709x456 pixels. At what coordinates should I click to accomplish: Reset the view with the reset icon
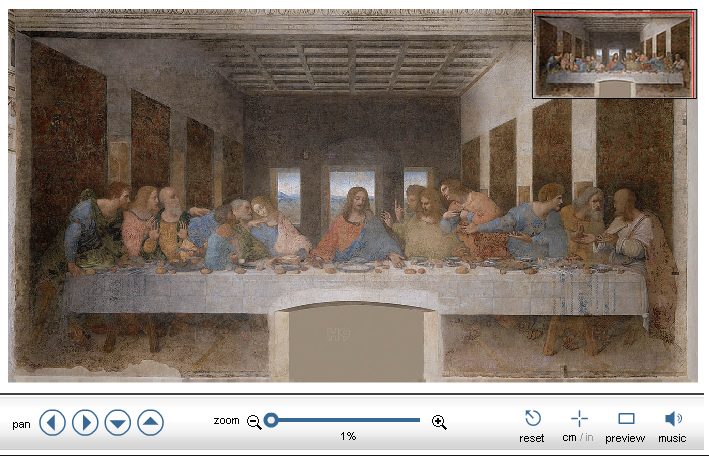533,418
